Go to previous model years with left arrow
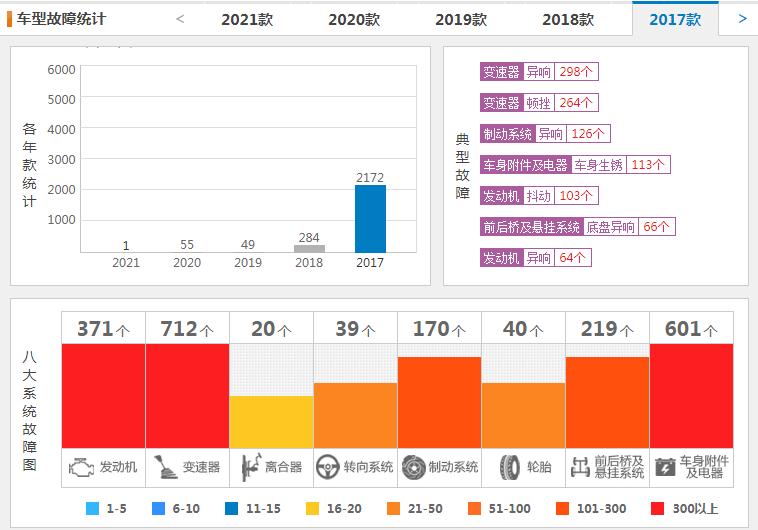758x530 pixels. [180, 19]
